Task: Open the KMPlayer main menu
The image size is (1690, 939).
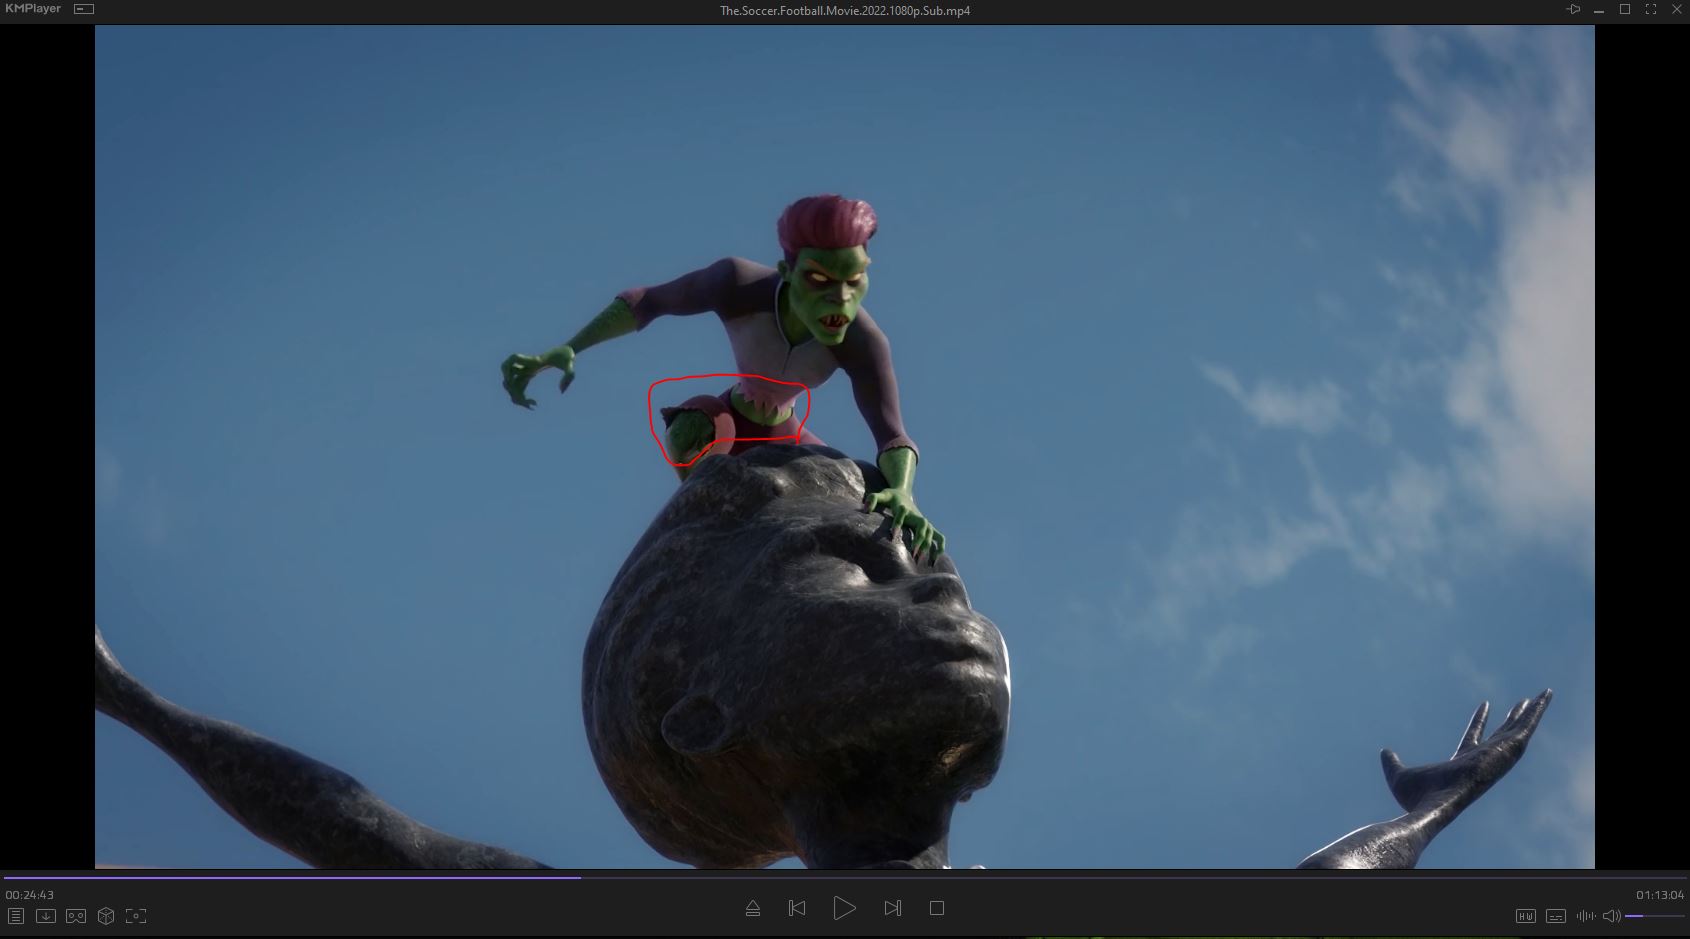Action: point(33,9)
